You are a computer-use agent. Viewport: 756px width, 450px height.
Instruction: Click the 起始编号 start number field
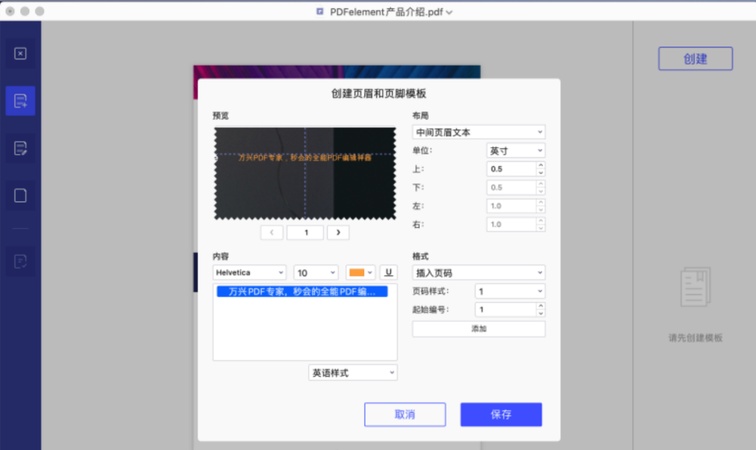[x=505, y=310]
